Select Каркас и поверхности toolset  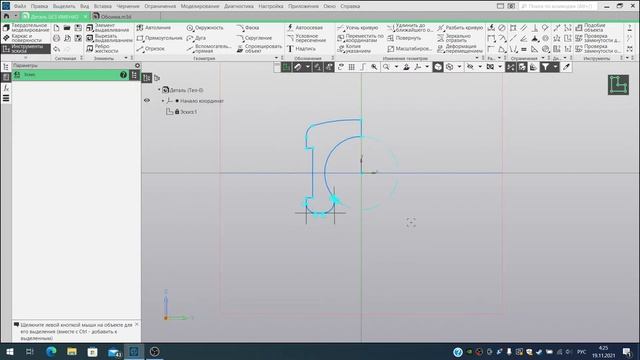tap(26, 38)
